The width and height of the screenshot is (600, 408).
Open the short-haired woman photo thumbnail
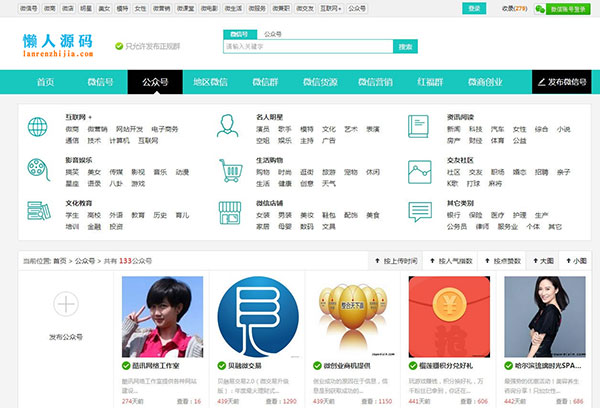point(162,317)
